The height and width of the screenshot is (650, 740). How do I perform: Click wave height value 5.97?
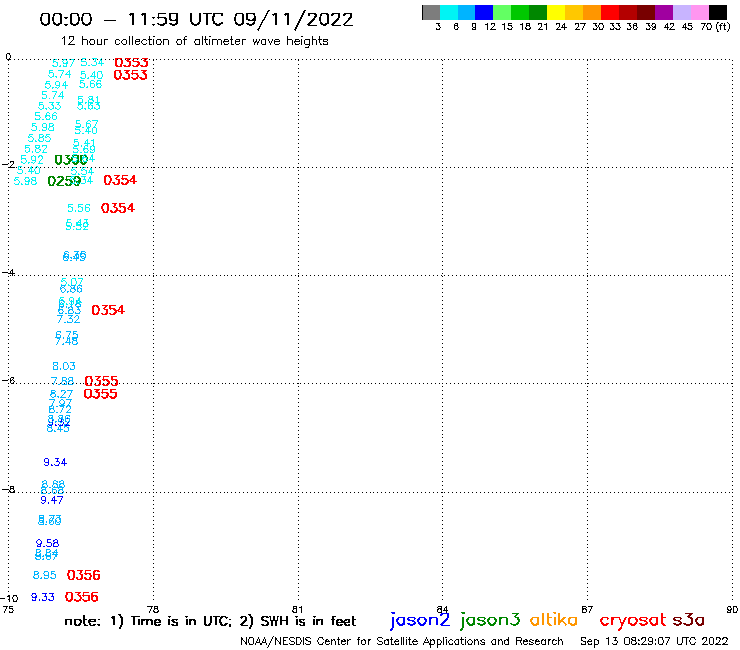[63, 63]
